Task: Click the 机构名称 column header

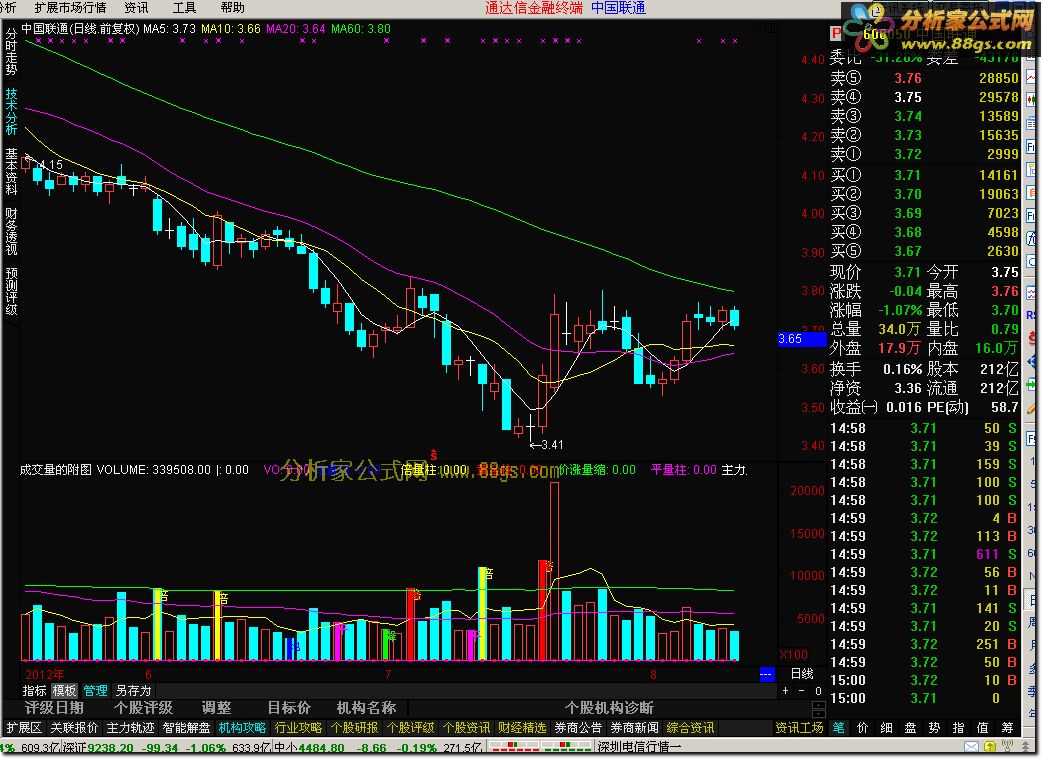Action: [366, 708]
